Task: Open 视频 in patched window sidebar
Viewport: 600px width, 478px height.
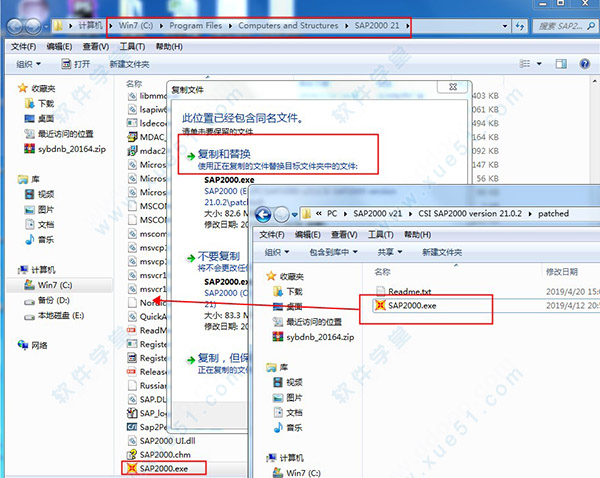Action: [x=288, y=382]
